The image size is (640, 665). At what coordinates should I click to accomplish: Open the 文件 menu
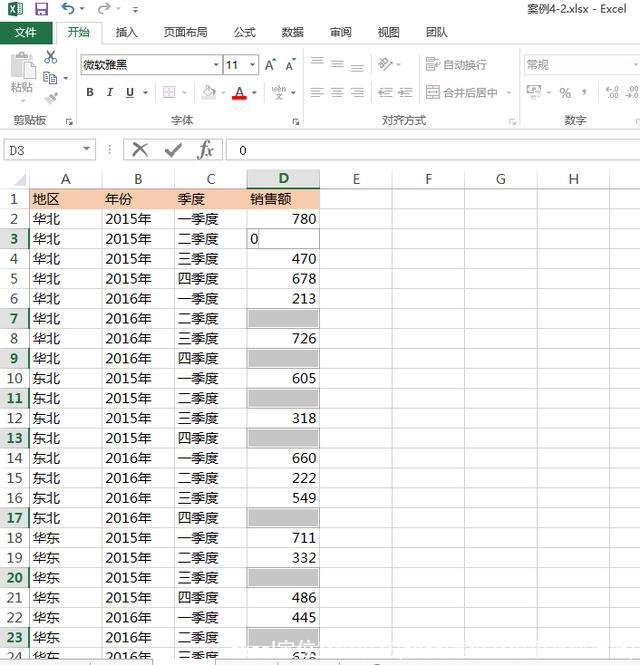coord(25,32)
